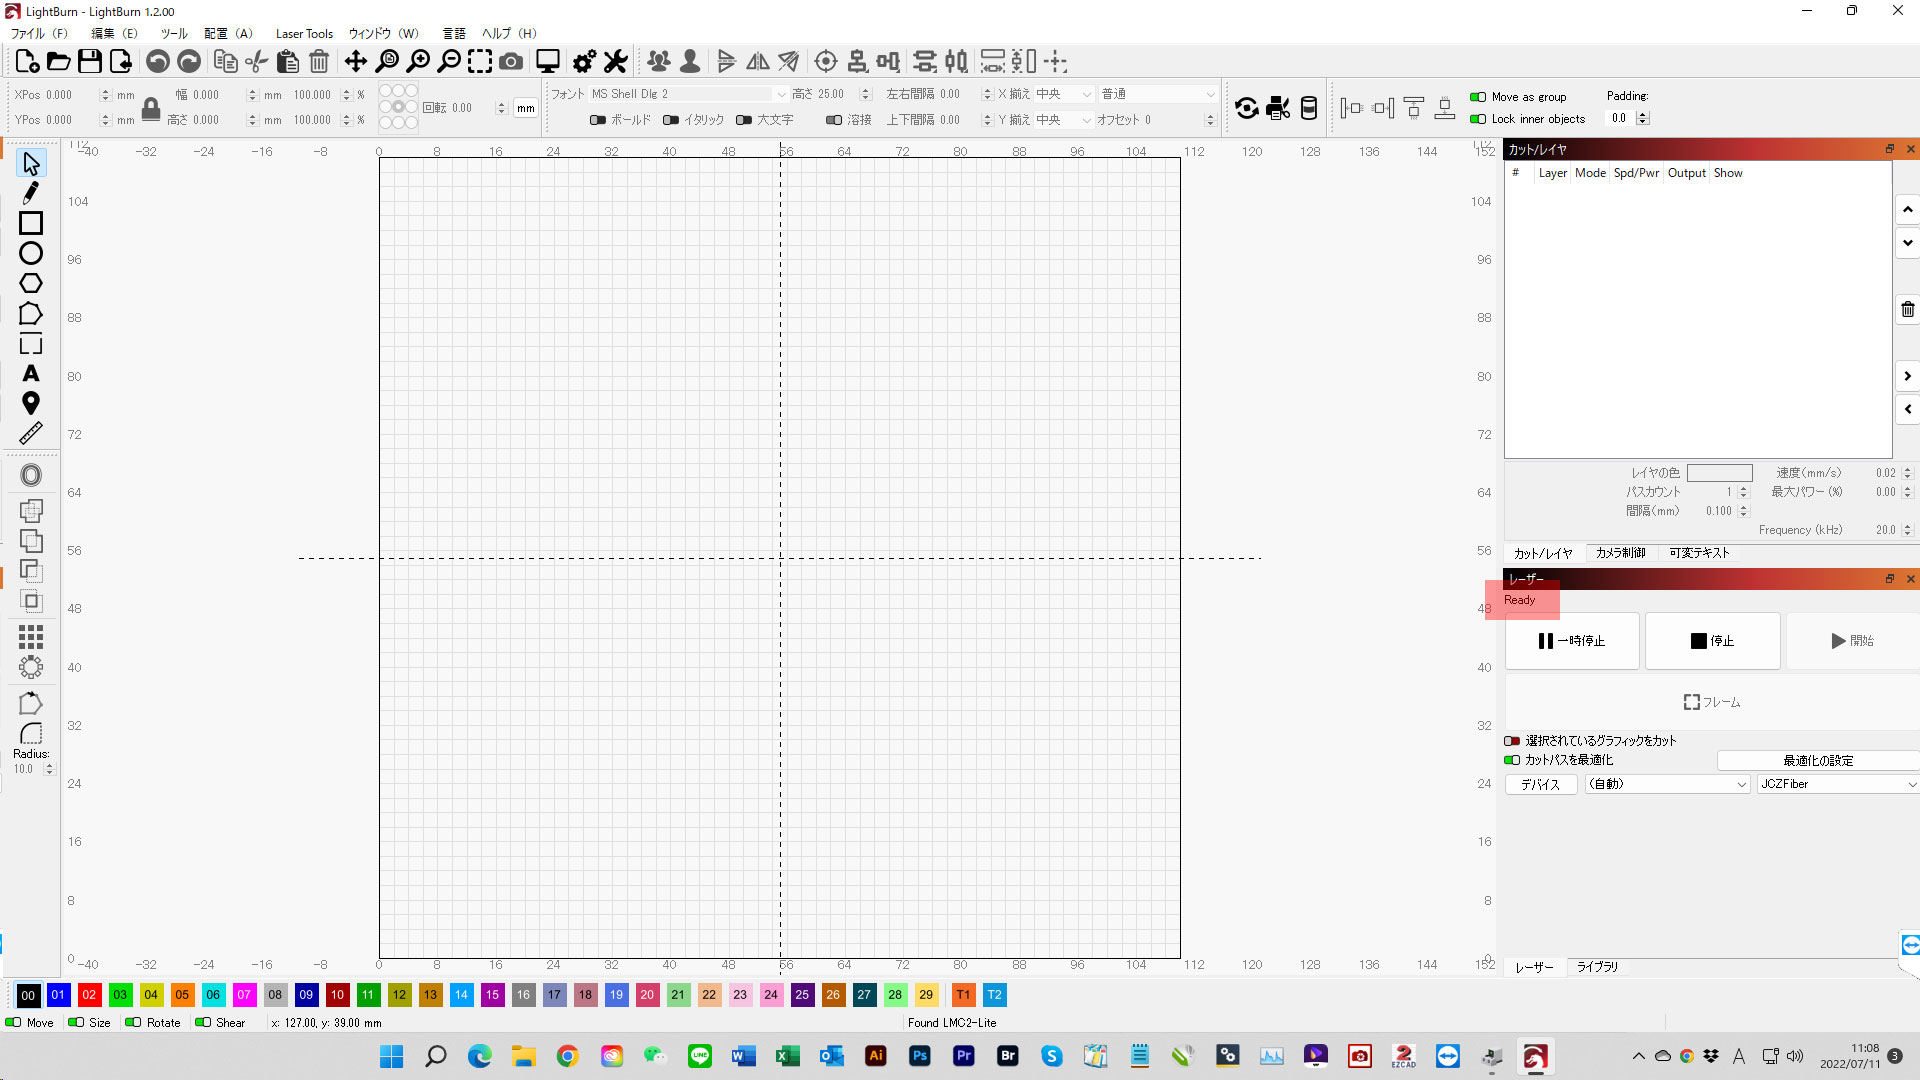This screenshot has height=1080, width=1920.
Task: Select the Draw Lines pencil tool
Action: pyautogui.click(x=31, y=192)
